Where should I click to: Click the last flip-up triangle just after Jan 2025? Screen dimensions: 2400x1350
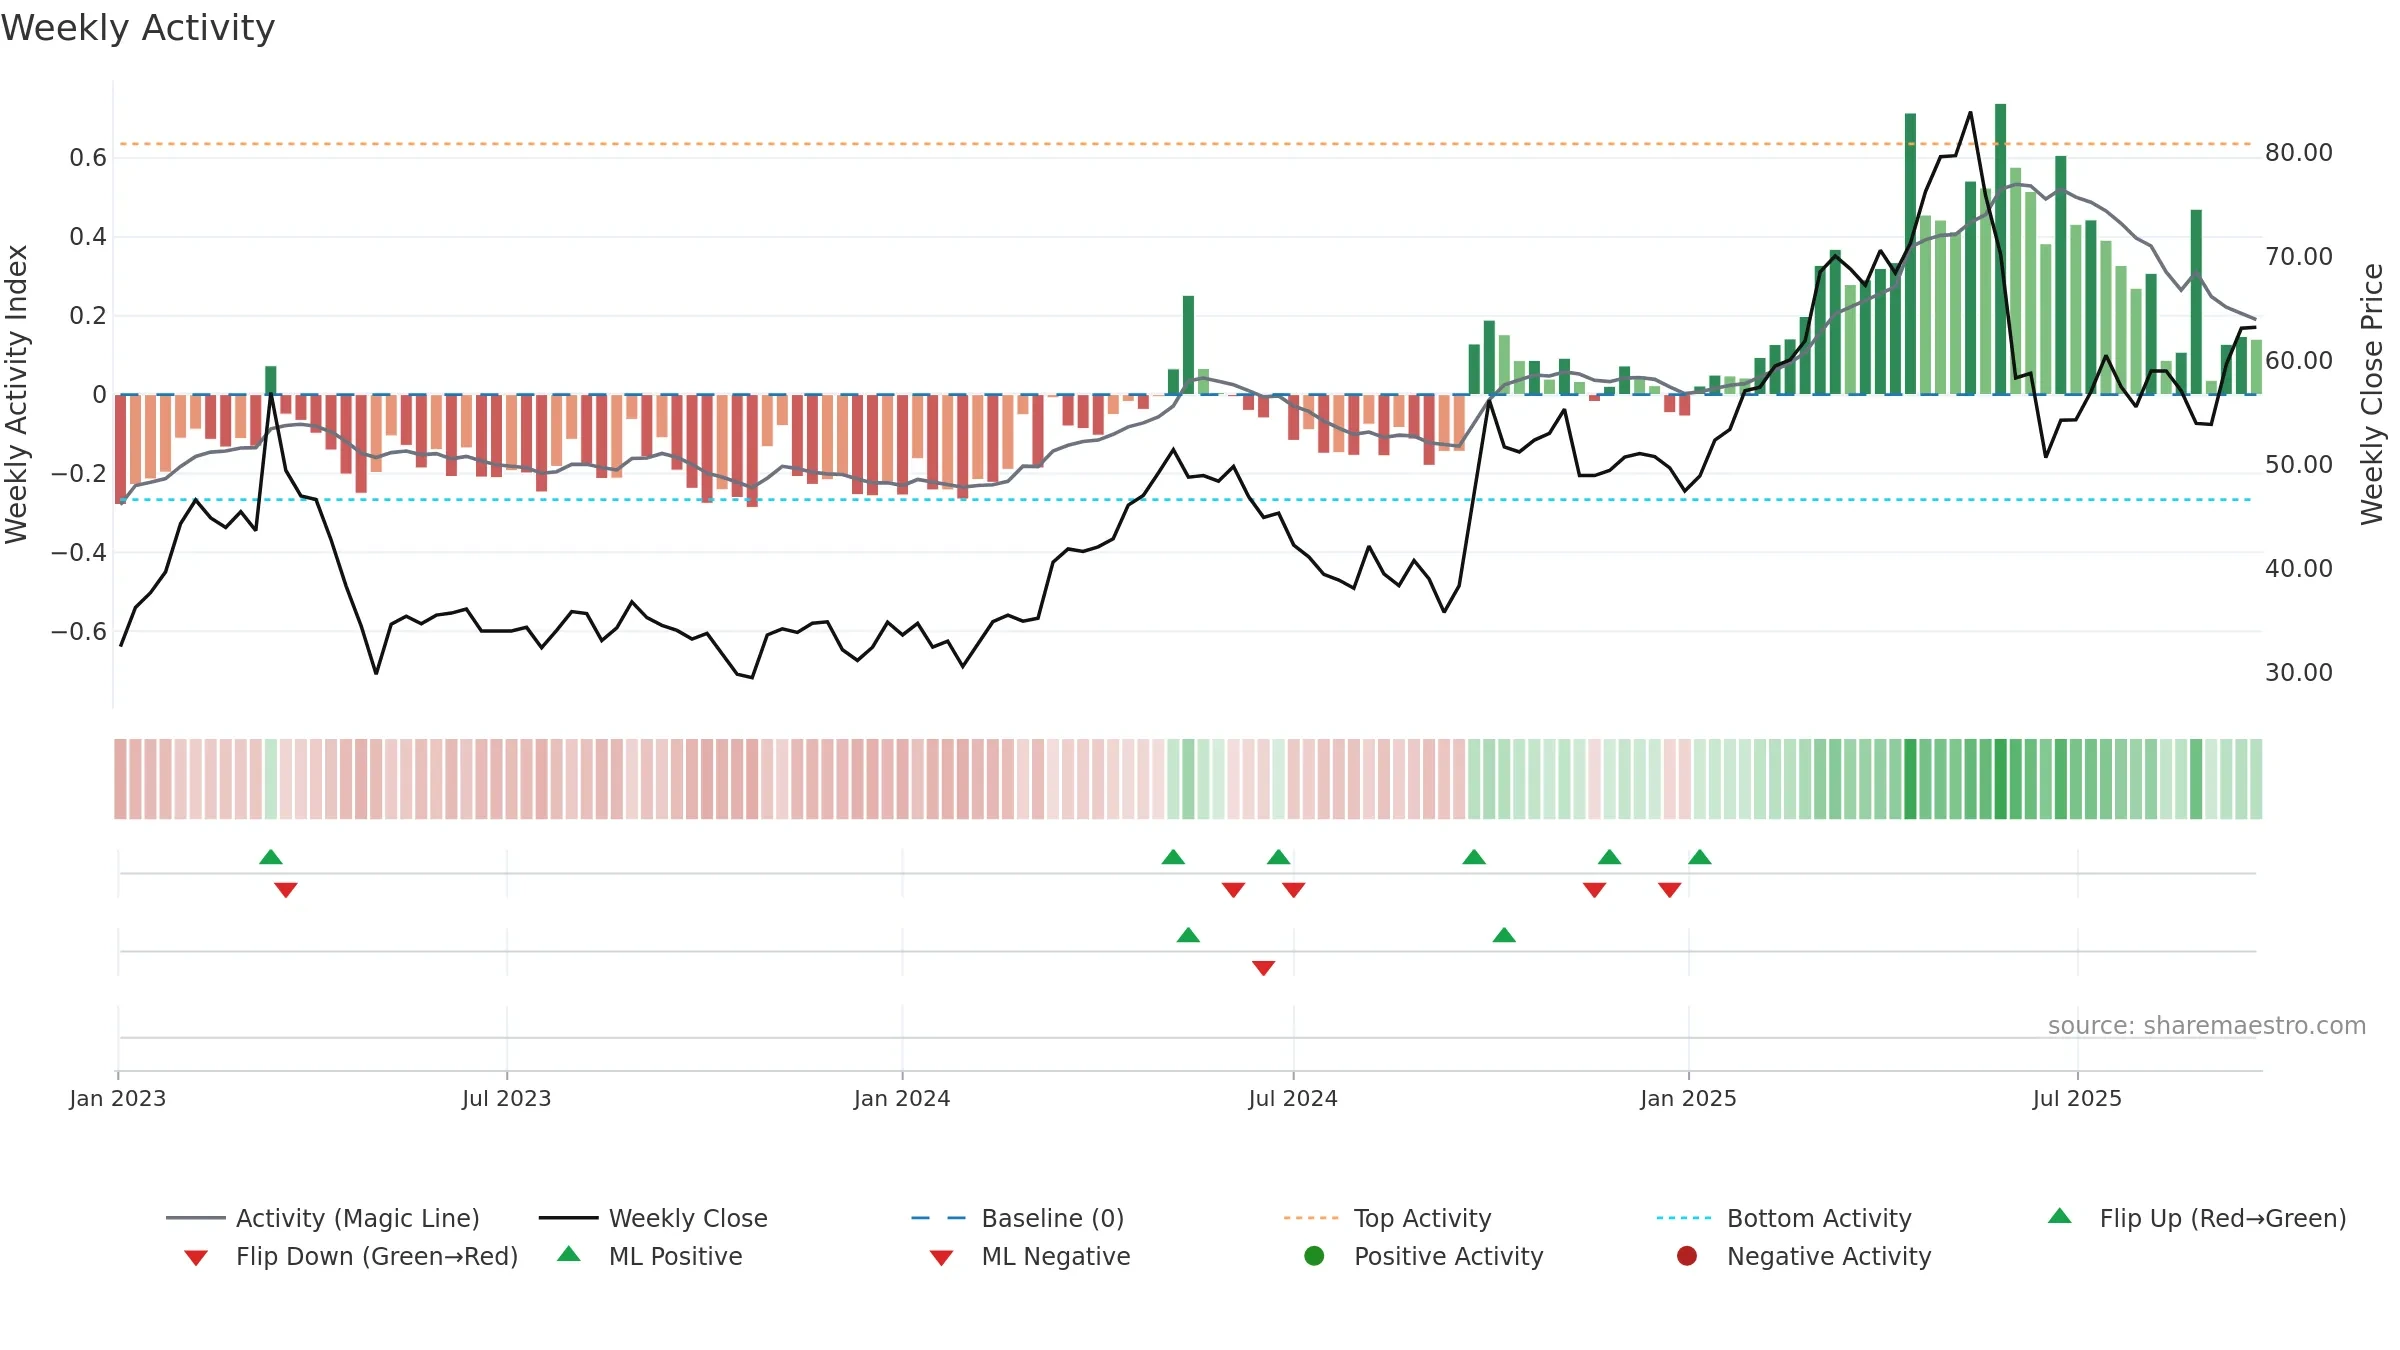coord(1700,857)
